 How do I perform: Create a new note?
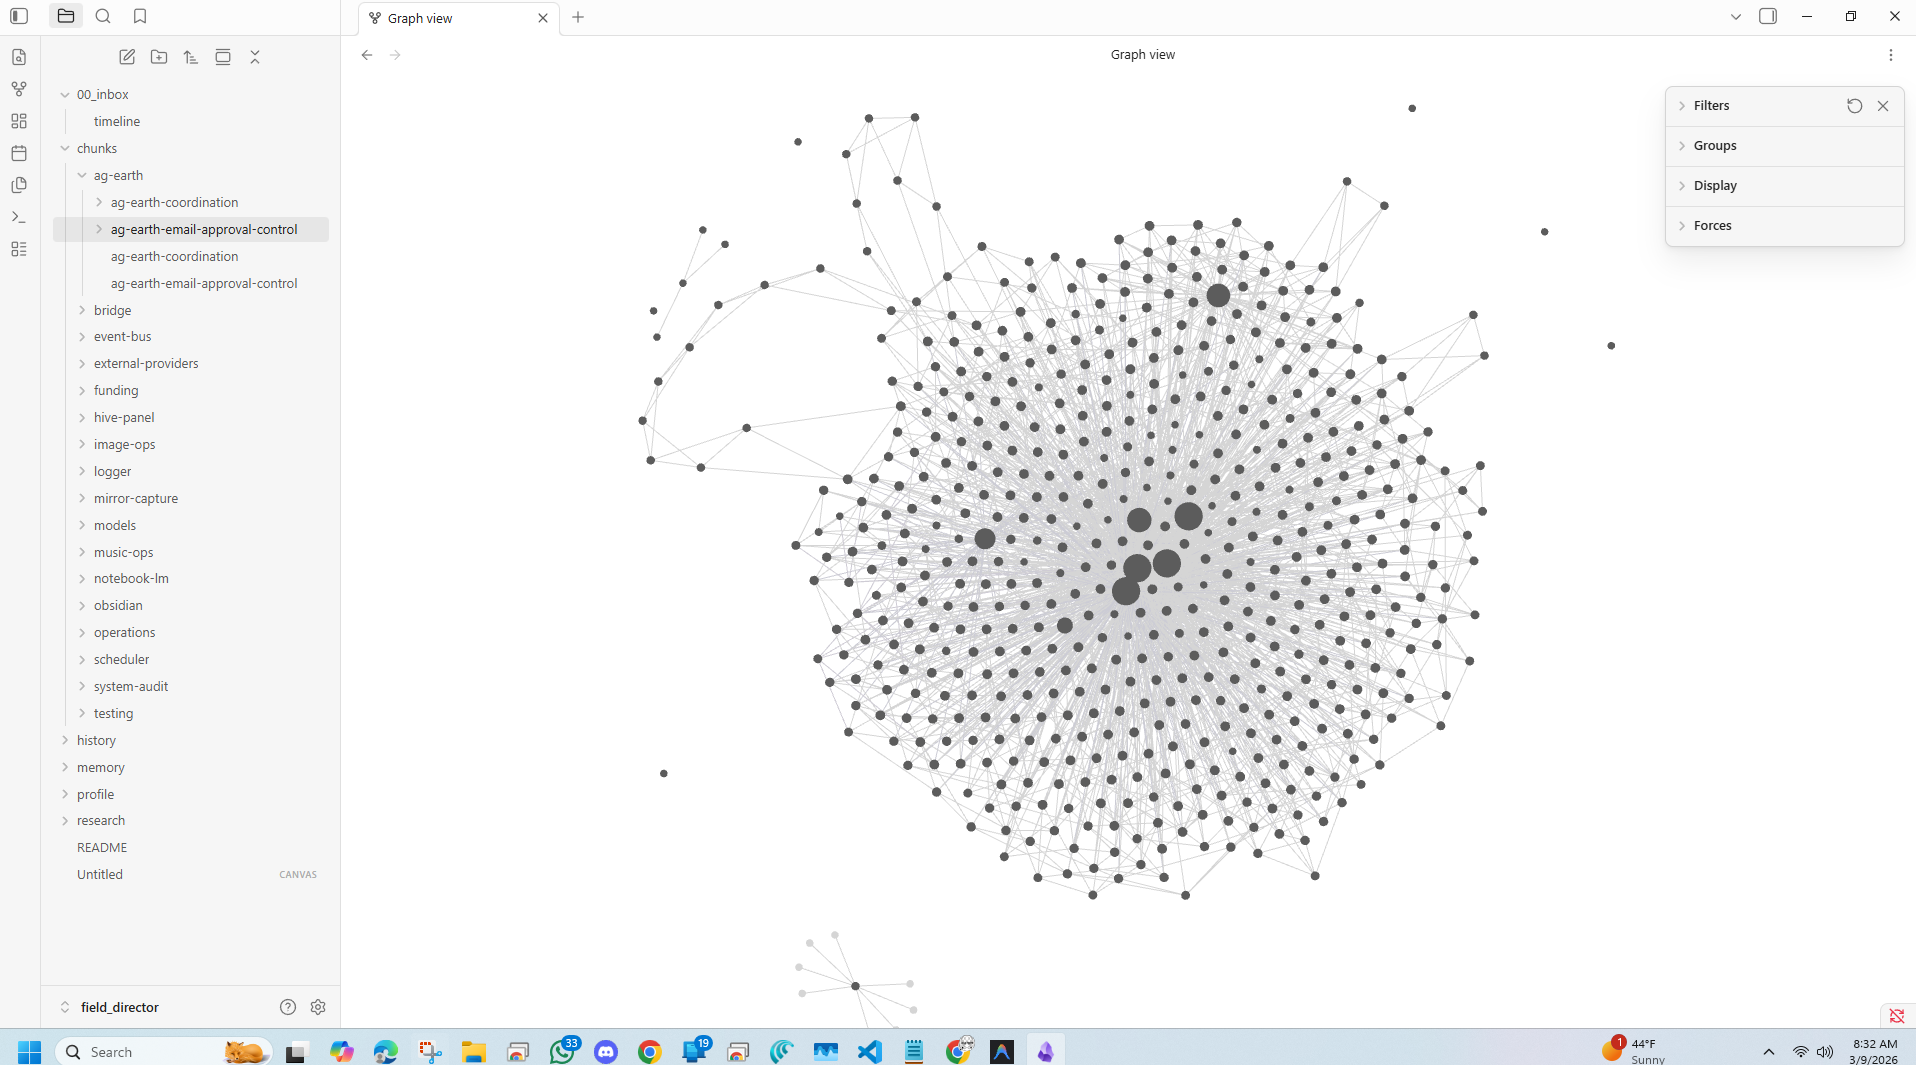coord(126,57)
